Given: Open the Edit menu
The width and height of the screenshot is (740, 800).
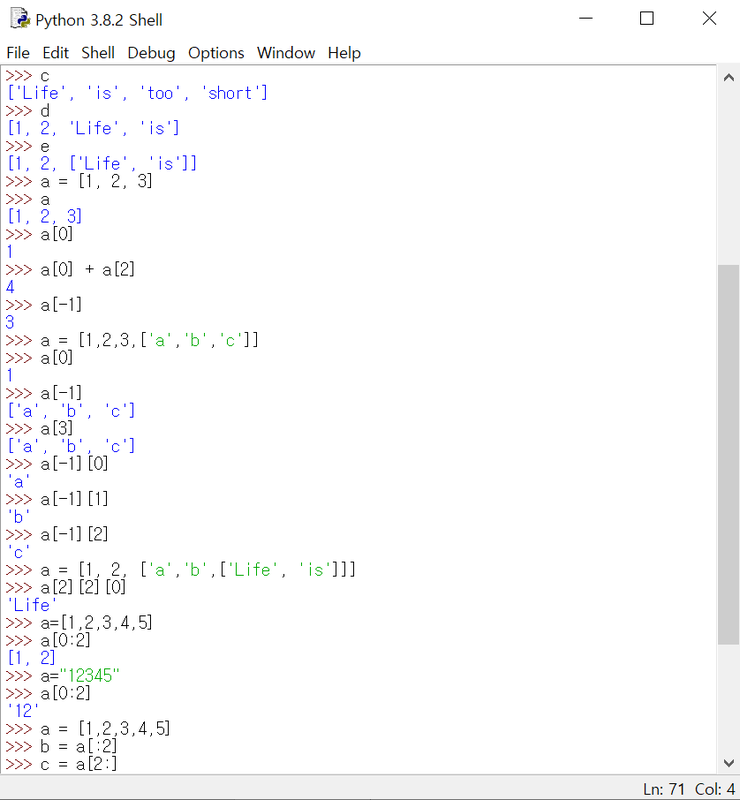Looking at the screenshot, I should [55, 53].
